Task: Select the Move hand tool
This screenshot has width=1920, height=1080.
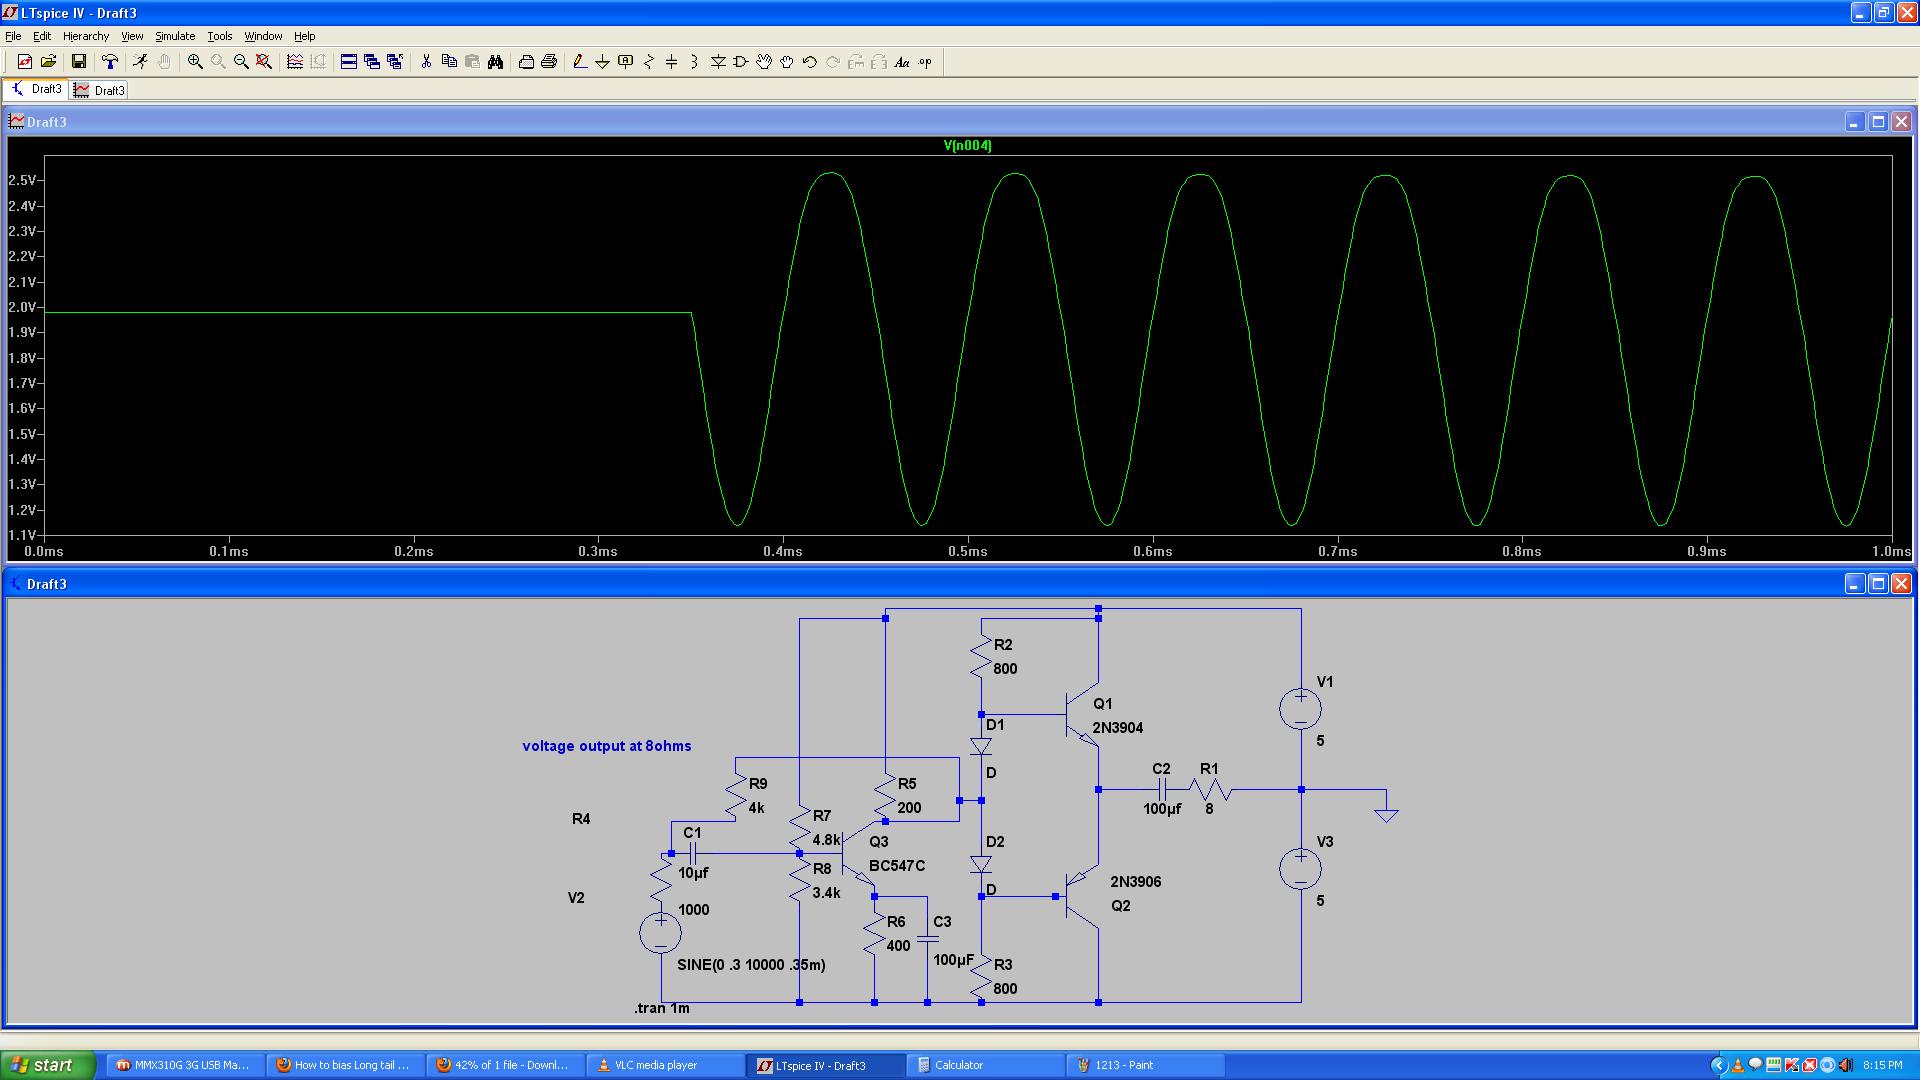Action: pos(764,62)
